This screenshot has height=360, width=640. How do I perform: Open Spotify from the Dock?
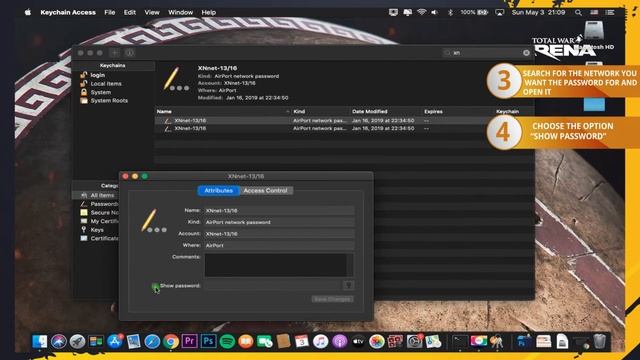click(227, 341)
